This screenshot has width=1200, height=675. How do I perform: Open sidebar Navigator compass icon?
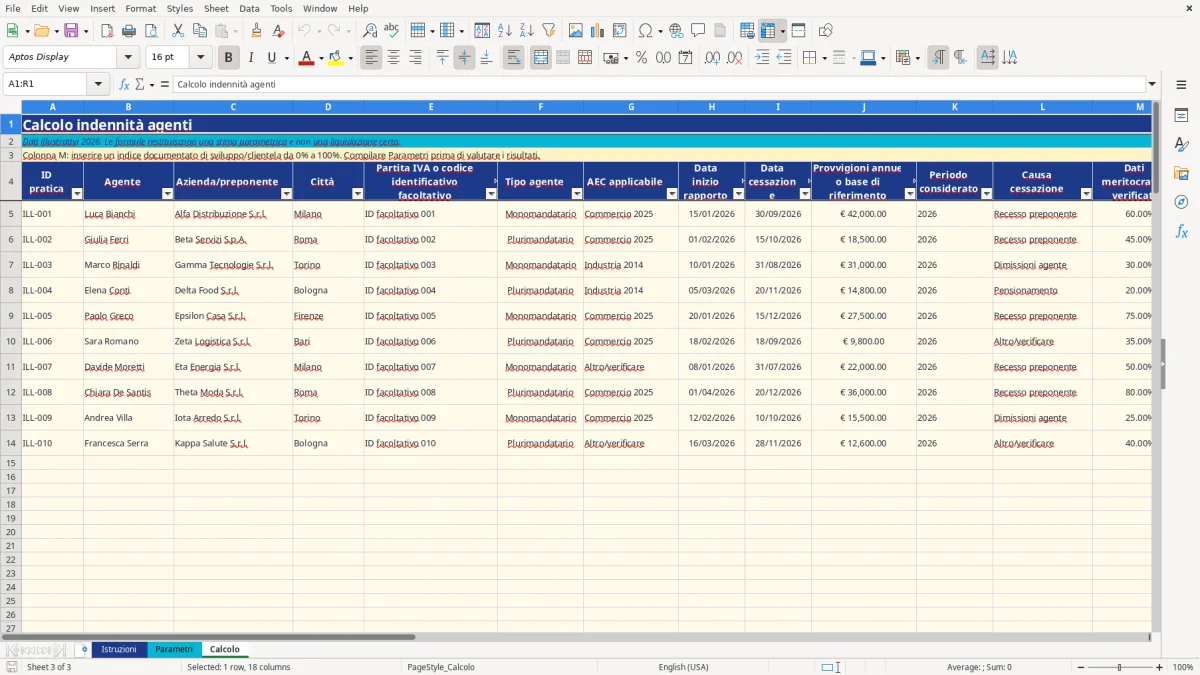(1181, 202)
